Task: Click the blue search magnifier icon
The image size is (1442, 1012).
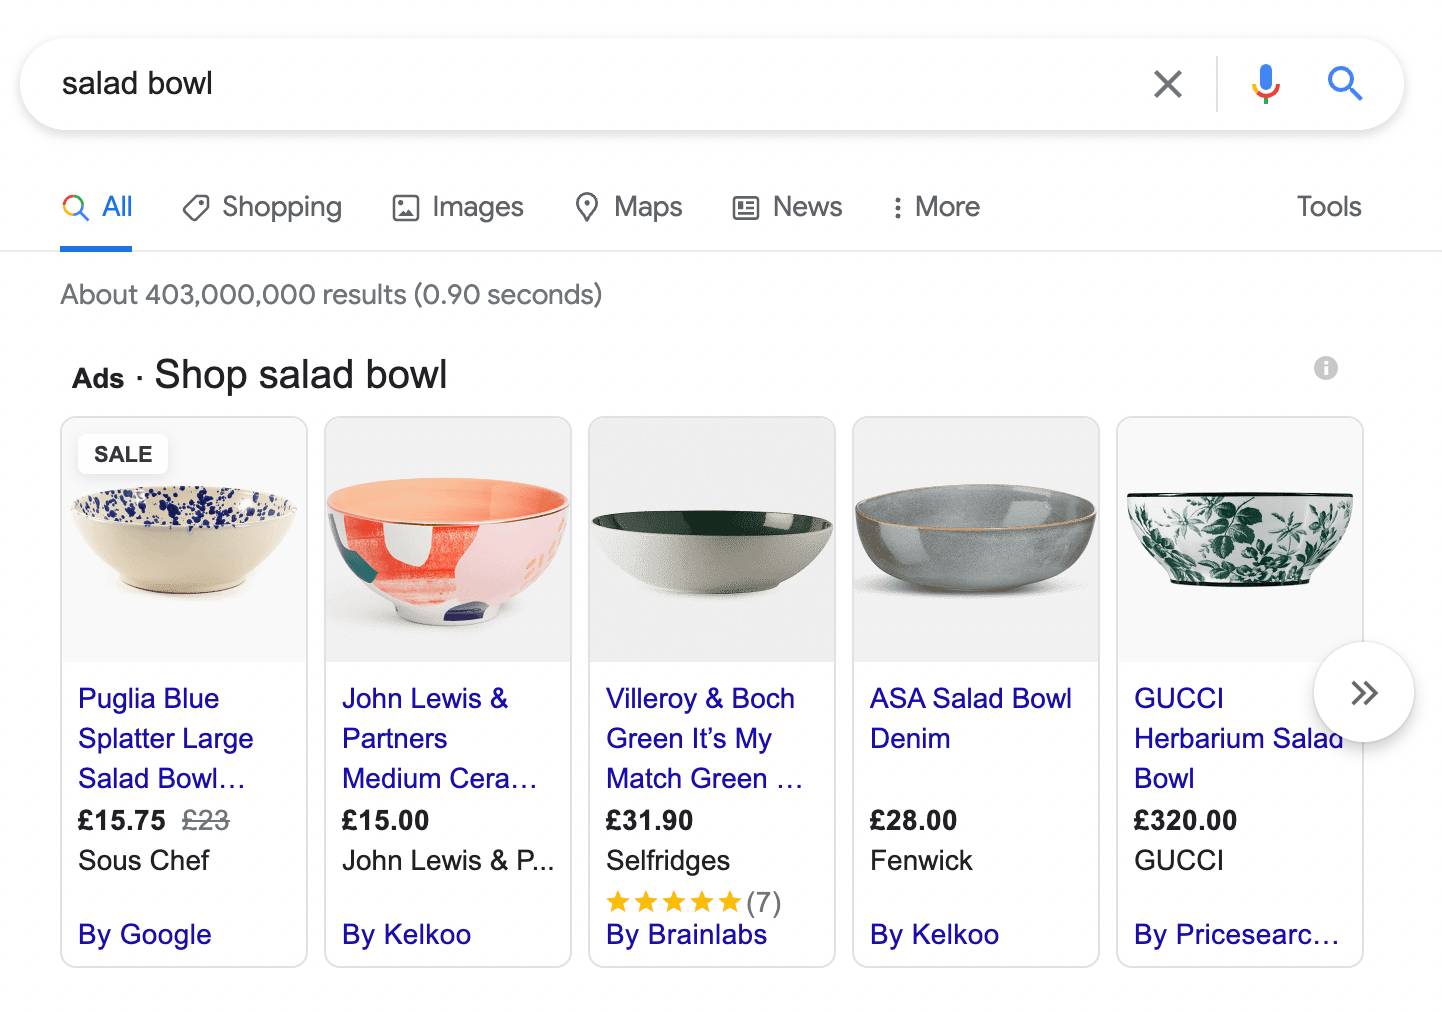Action: pos(1344,84)
